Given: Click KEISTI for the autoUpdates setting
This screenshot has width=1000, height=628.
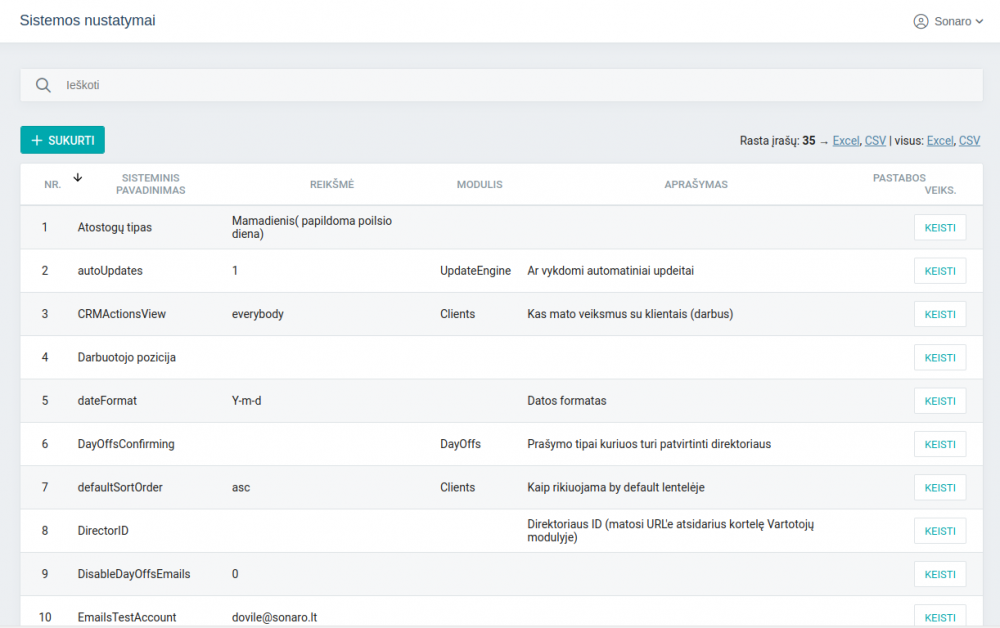Looking at the screenshot, I should coord(939,271).
